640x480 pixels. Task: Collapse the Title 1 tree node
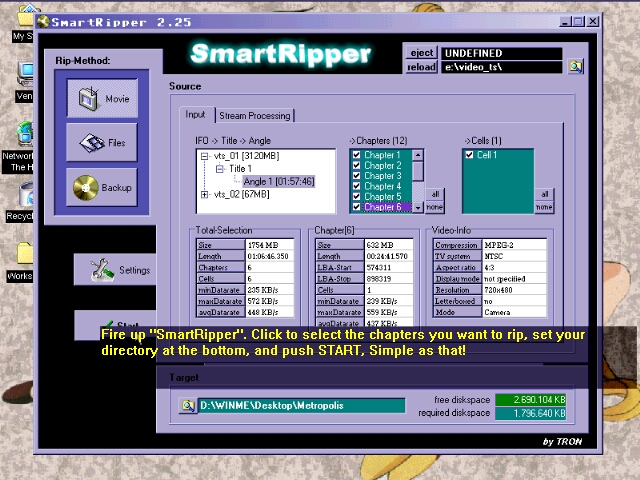point(220,169)
